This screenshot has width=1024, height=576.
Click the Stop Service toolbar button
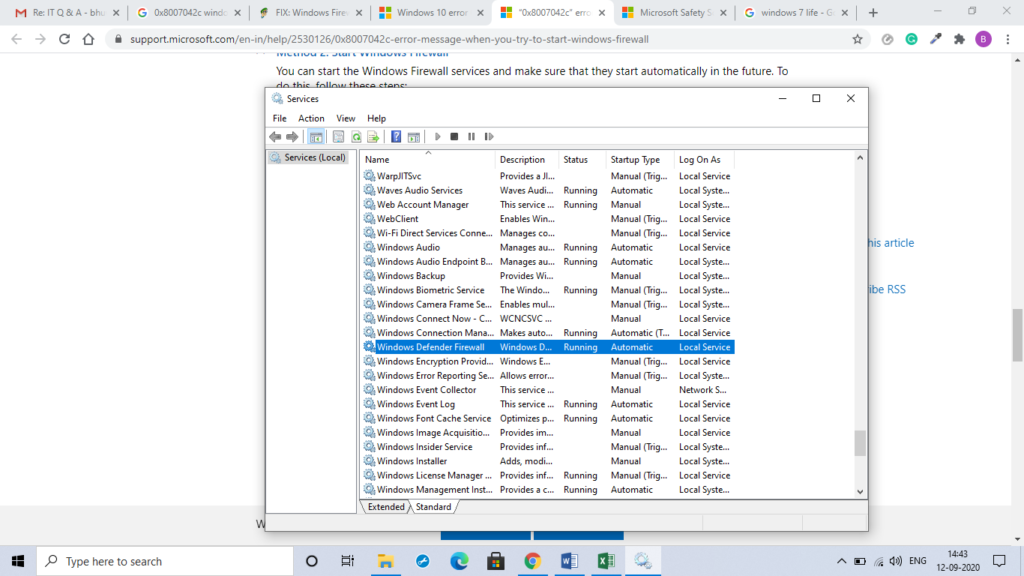(454, 137)
